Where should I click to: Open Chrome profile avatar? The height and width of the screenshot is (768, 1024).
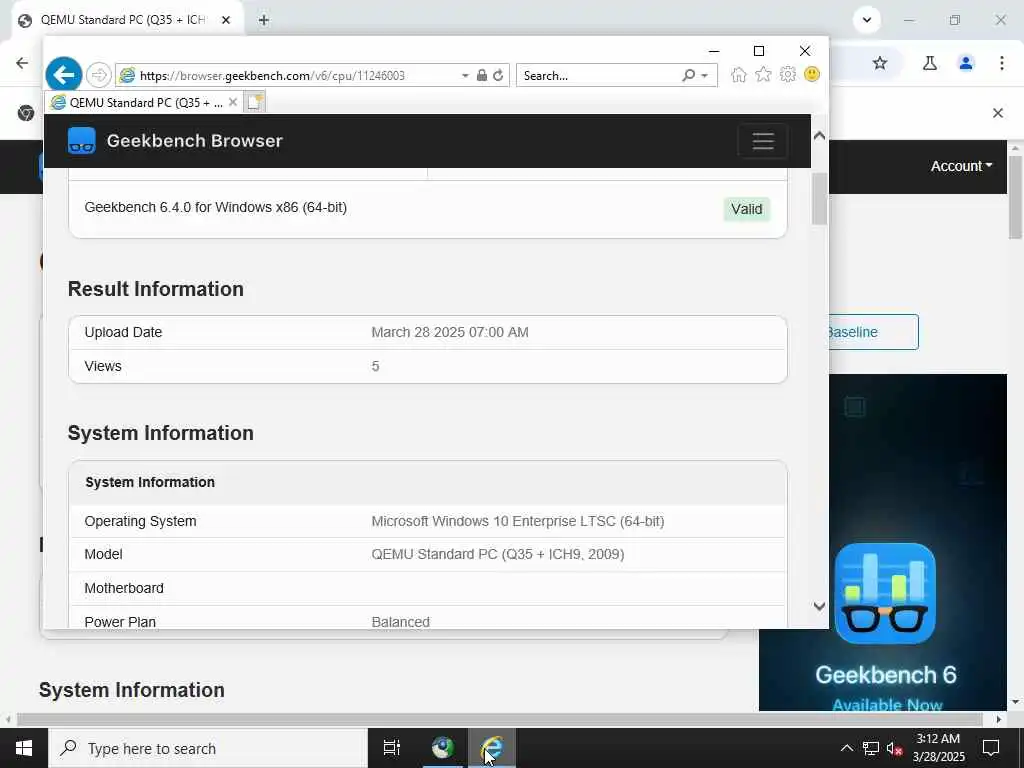point(966,63)
